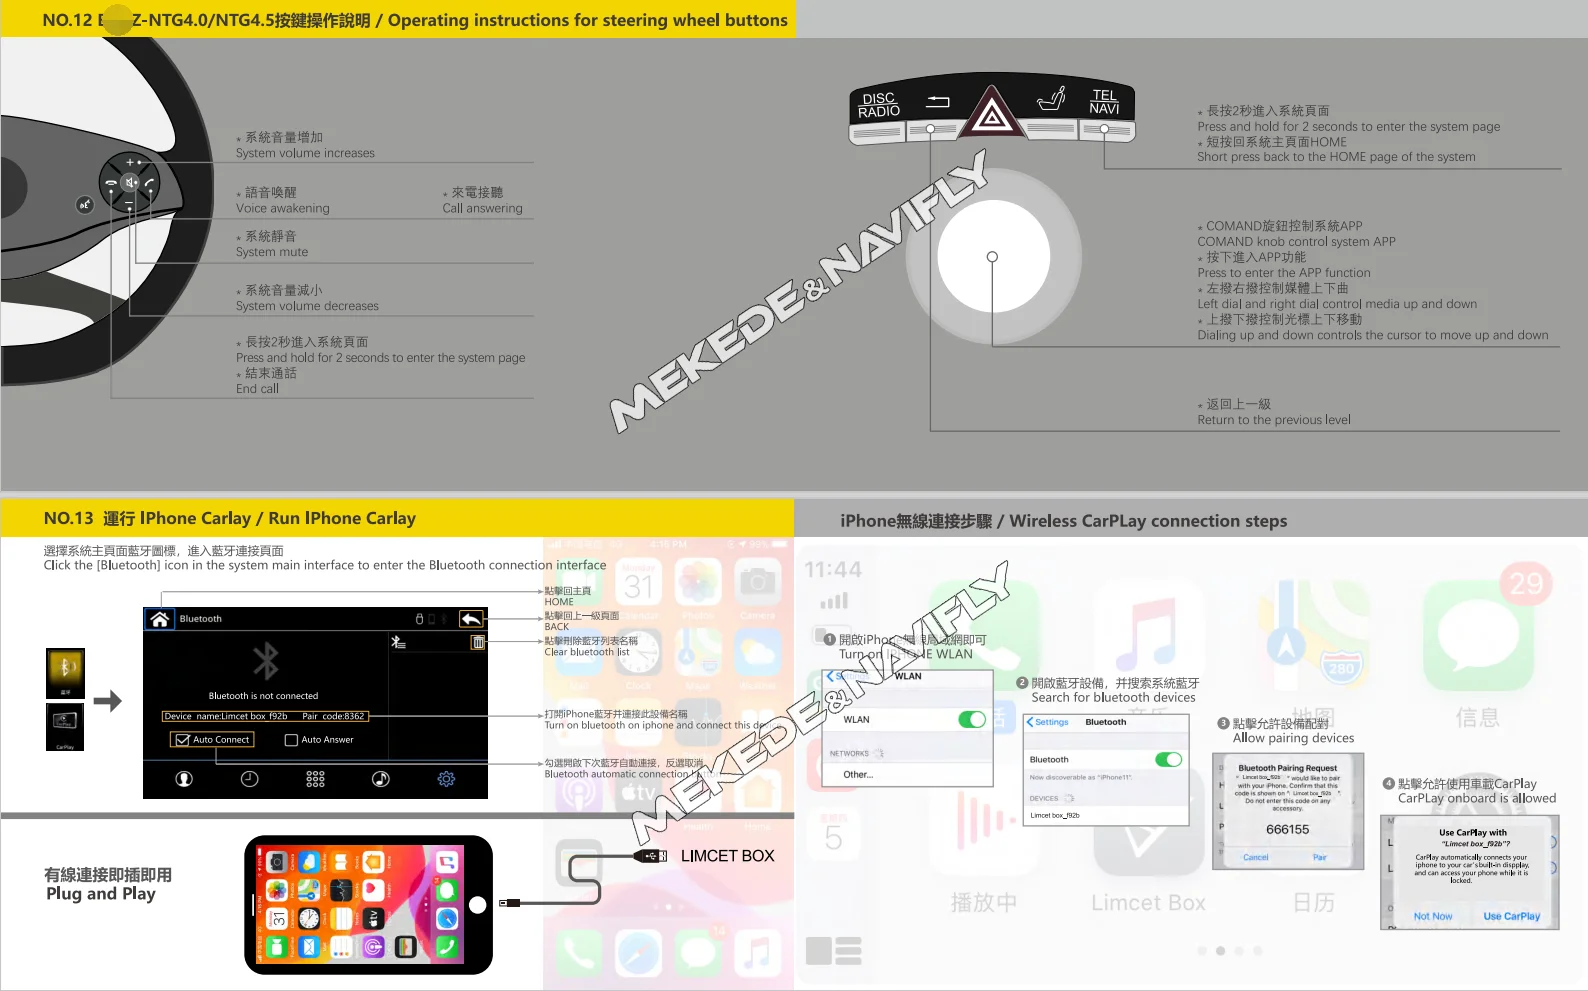
Task: Click the faded Maps icon showing 280 sign
Action: [1313, 637]
